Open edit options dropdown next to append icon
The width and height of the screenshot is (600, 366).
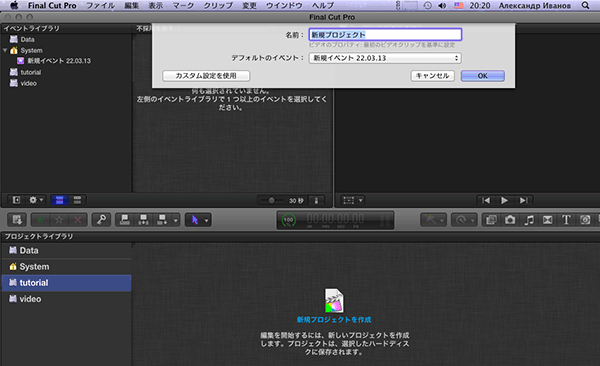click(176, 220)
